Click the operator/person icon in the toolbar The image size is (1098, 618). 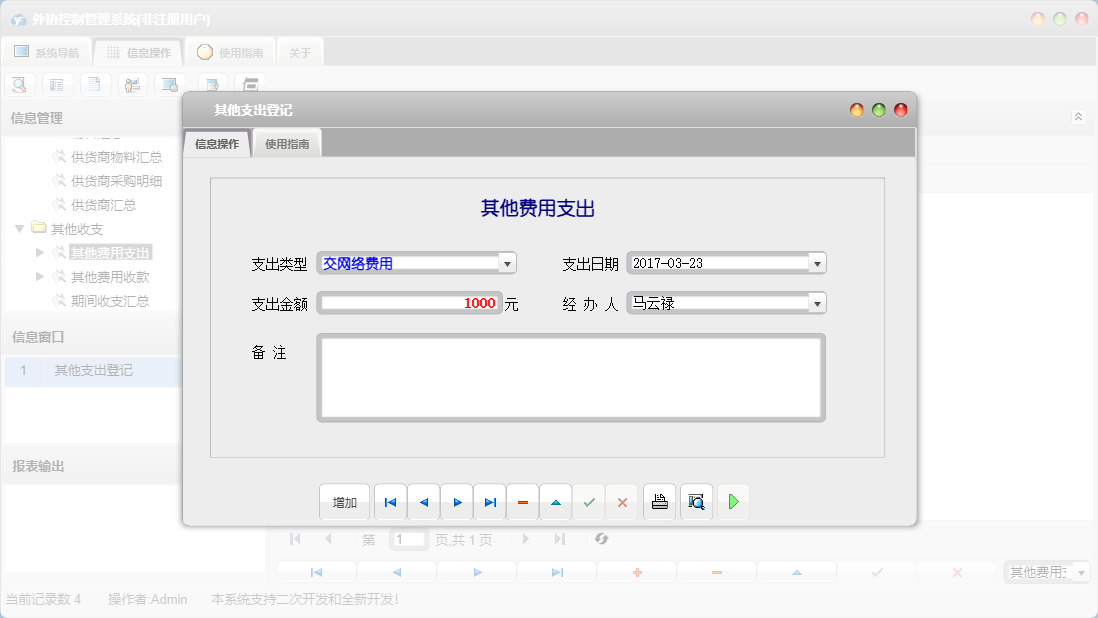click(132, 84)
